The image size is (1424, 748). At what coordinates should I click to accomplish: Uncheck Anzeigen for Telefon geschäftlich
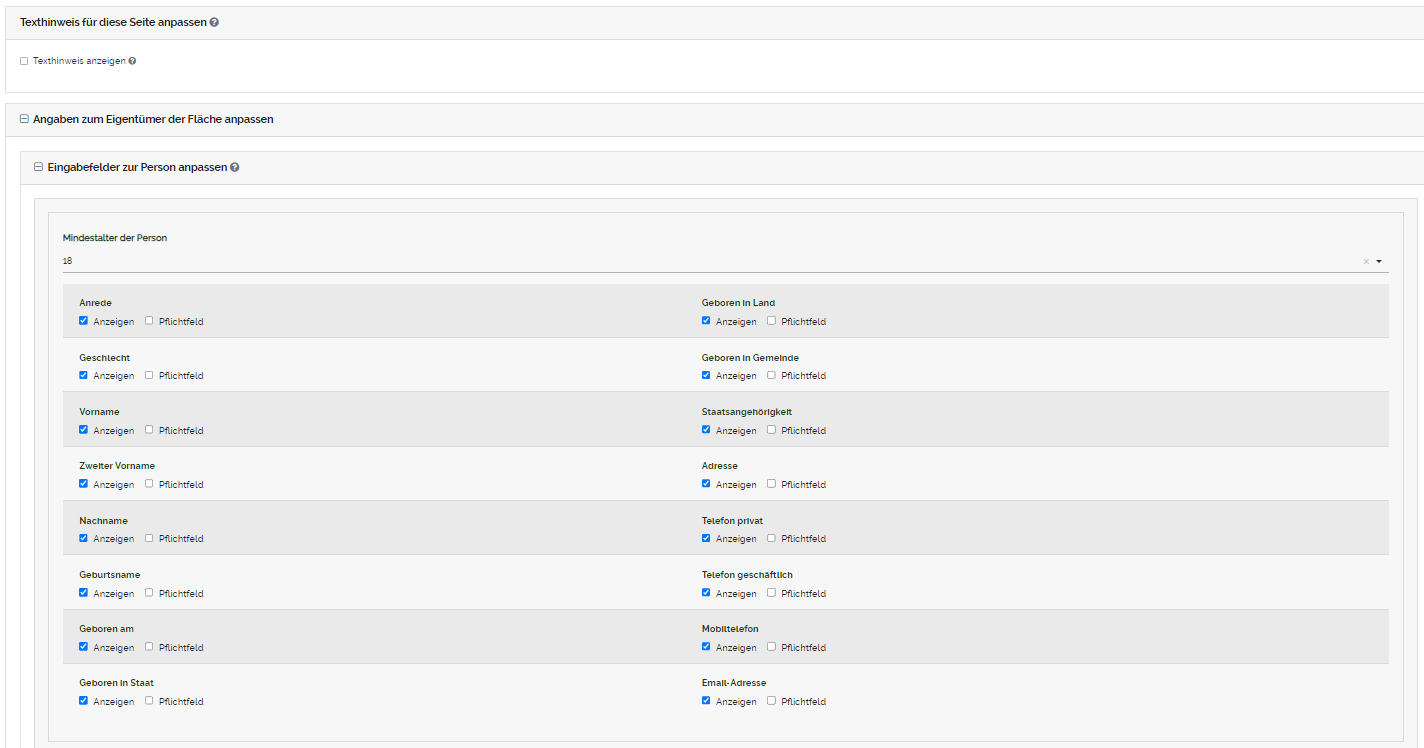tap(706, 593)
